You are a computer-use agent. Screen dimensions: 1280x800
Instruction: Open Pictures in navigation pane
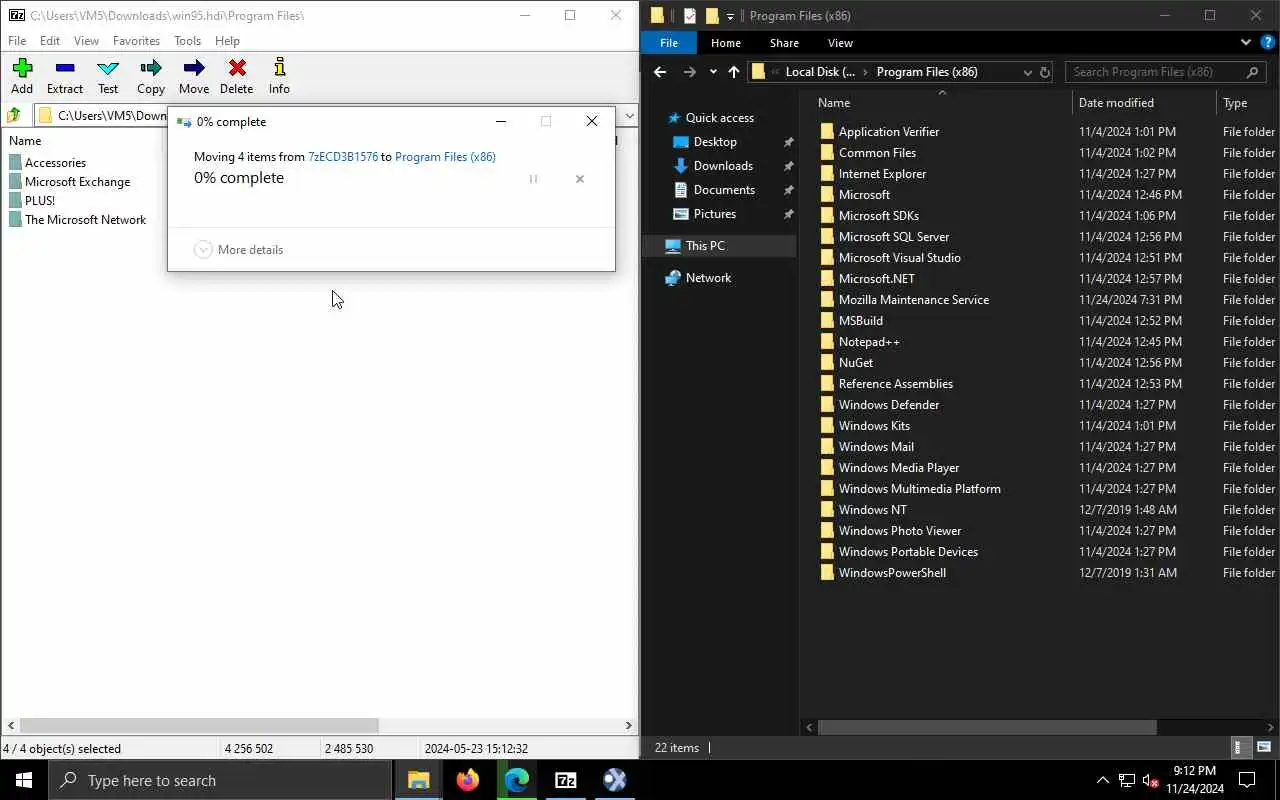coord(715,214)
